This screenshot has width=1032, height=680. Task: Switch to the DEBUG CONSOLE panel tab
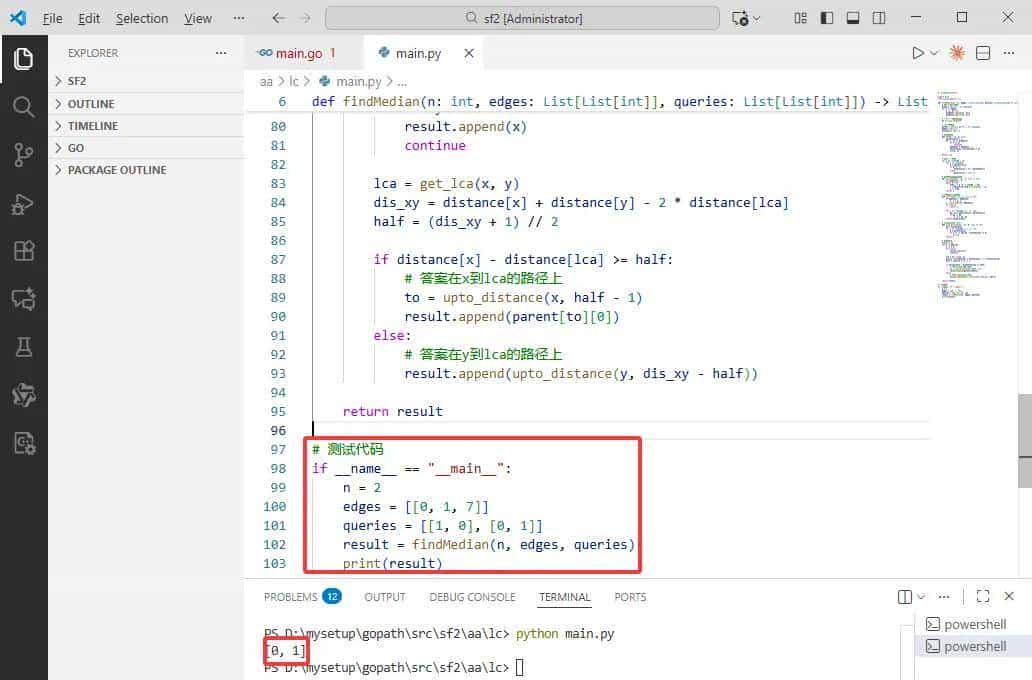point(473,597)
